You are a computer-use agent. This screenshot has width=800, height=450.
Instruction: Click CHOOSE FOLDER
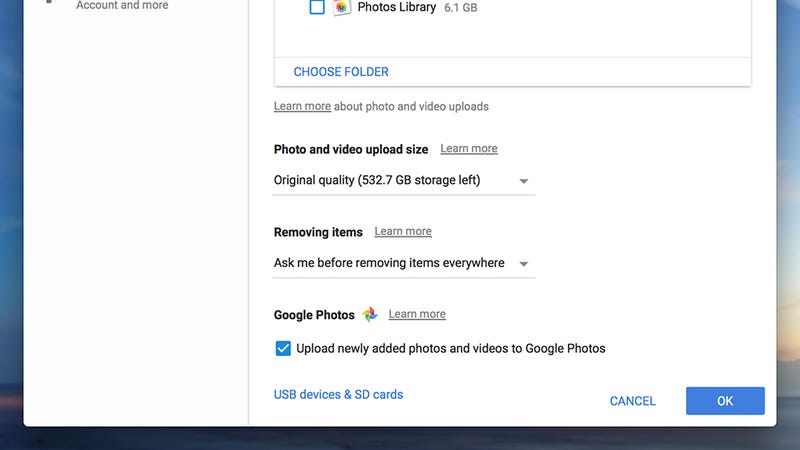341,72
